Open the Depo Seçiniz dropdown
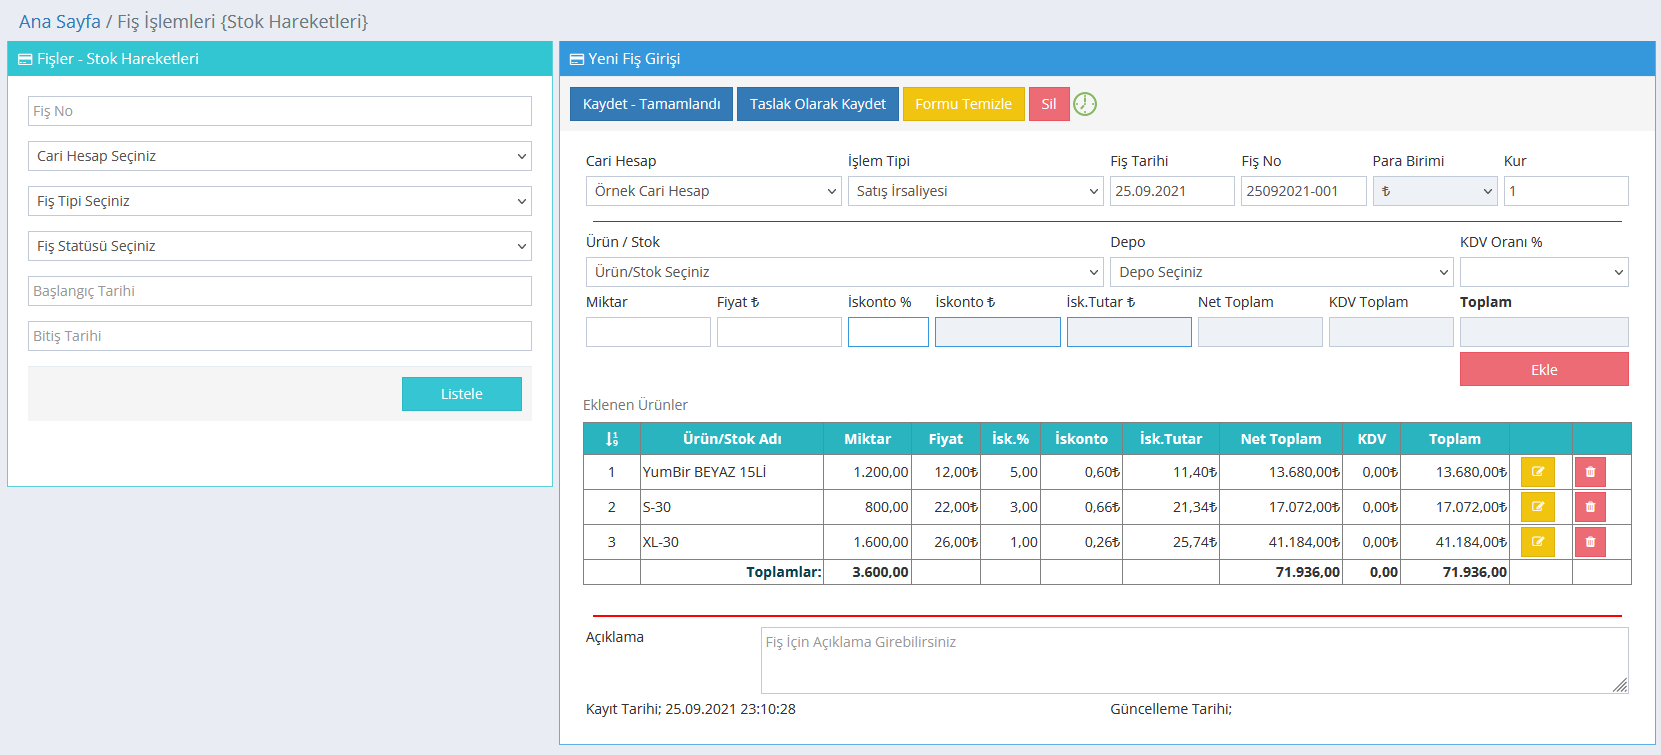This screenshot has width=1661, height=755. (x=1282, y=272)
